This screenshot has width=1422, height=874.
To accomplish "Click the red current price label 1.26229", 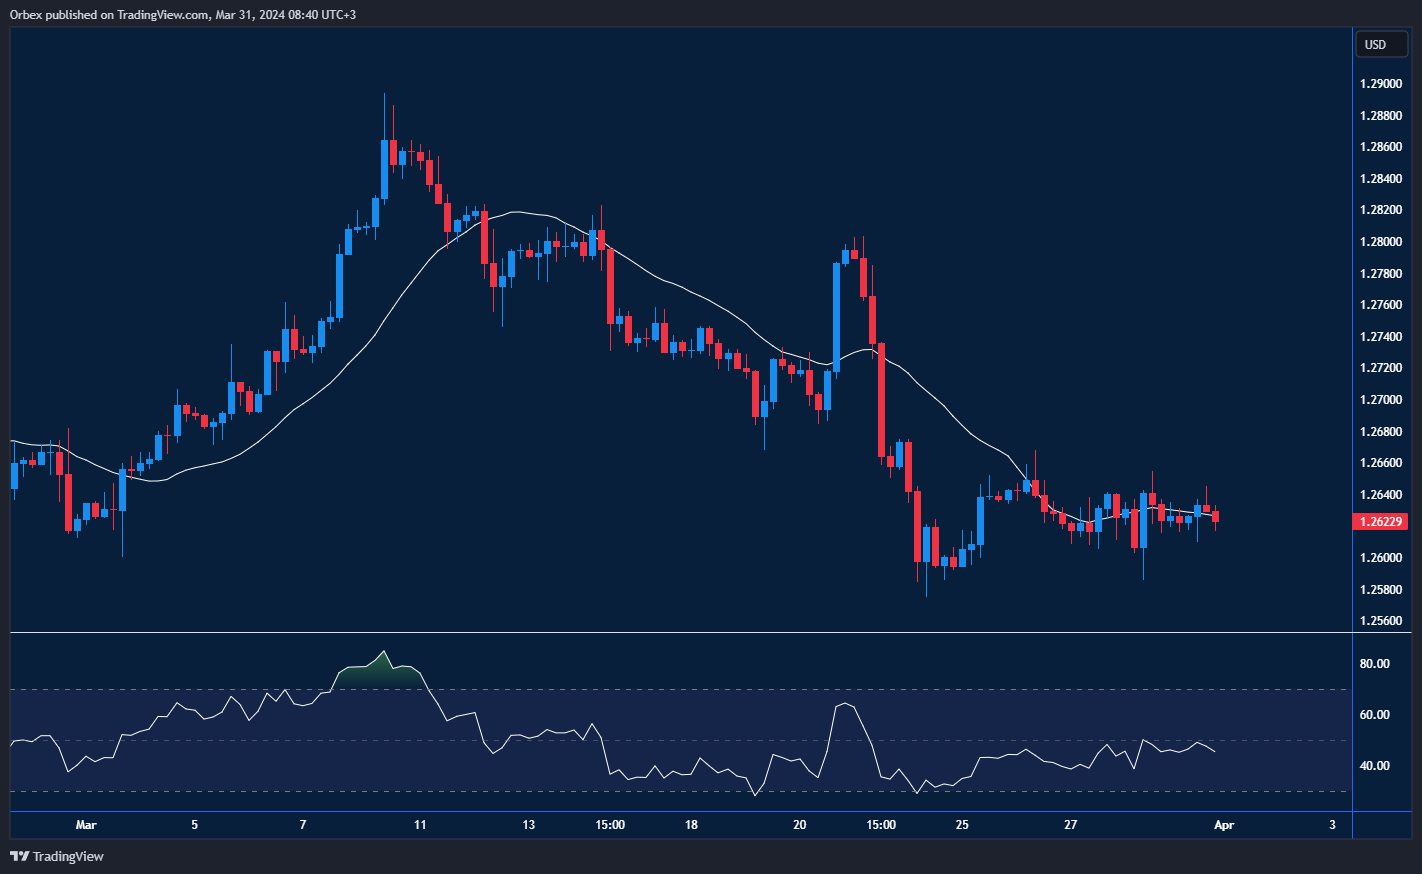I will click(x=1382, y=521).
